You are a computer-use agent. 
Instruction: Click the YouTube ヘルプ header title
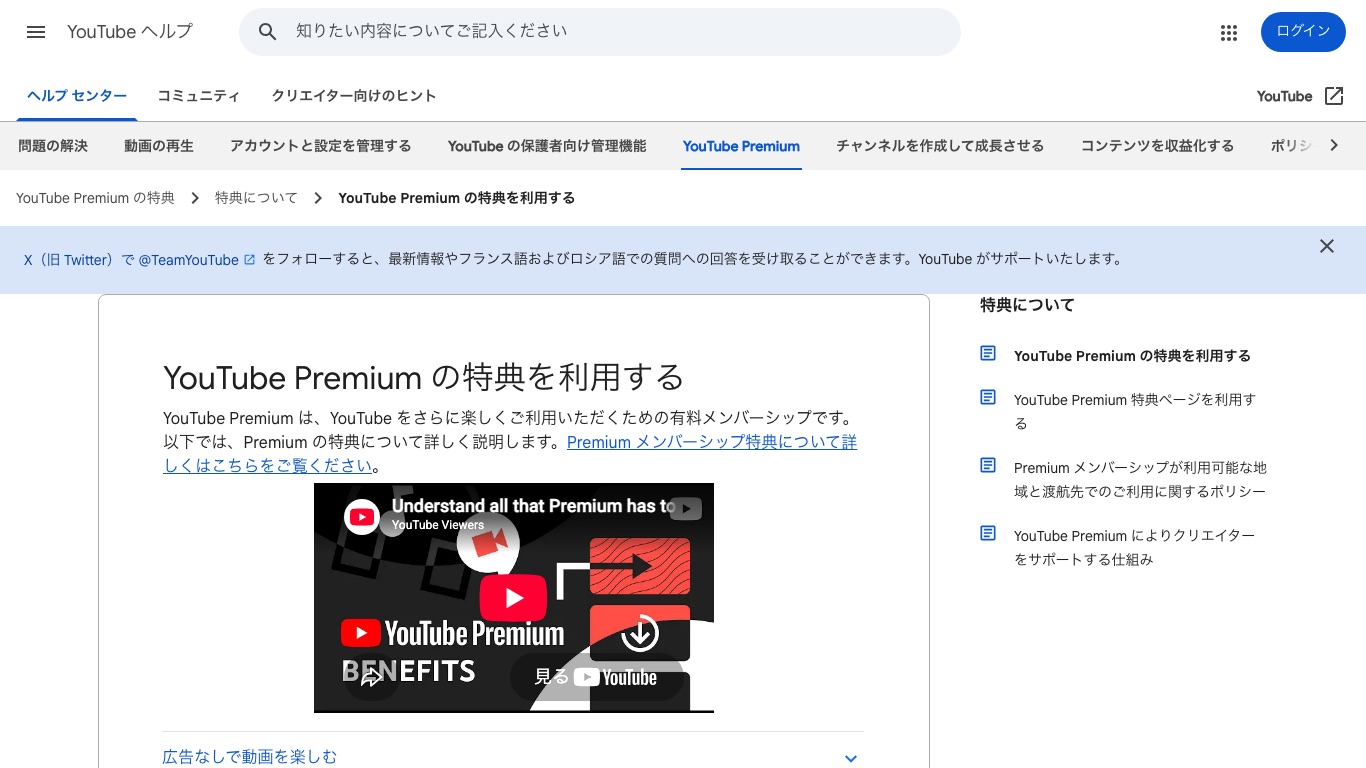[x=130, y=32]
